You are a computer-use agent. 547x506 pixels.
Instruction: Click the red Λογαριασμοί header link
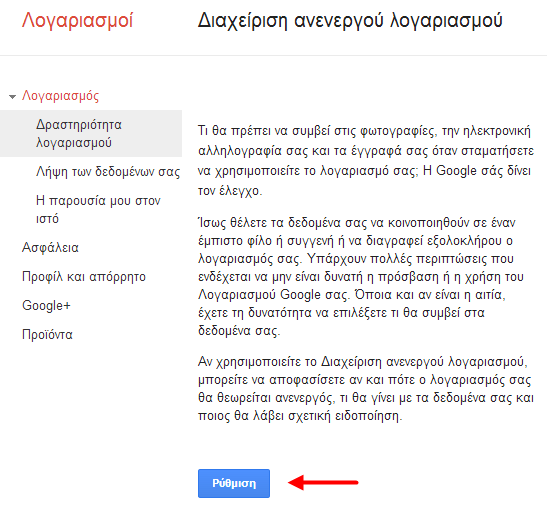click(77, 20)
